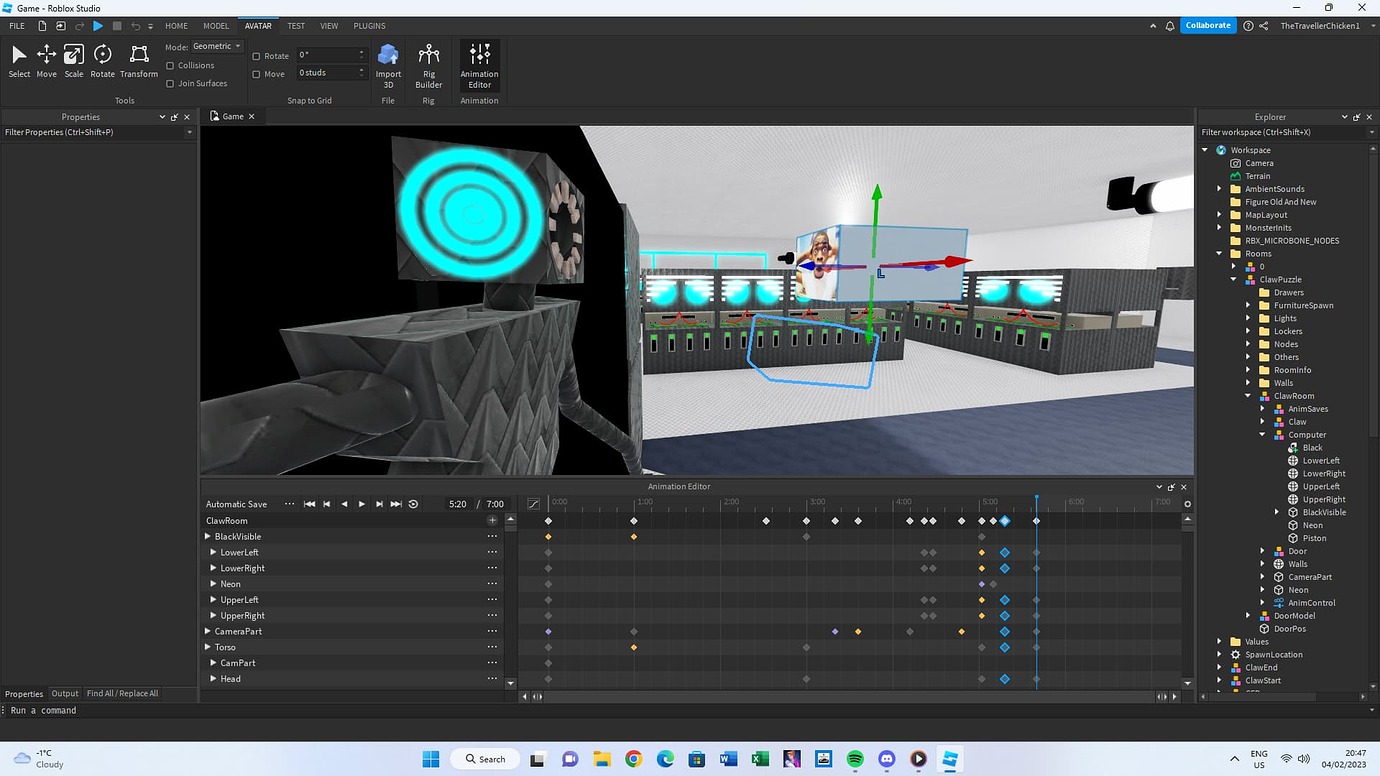Enable the Collisions checkbox

point(171,66)
